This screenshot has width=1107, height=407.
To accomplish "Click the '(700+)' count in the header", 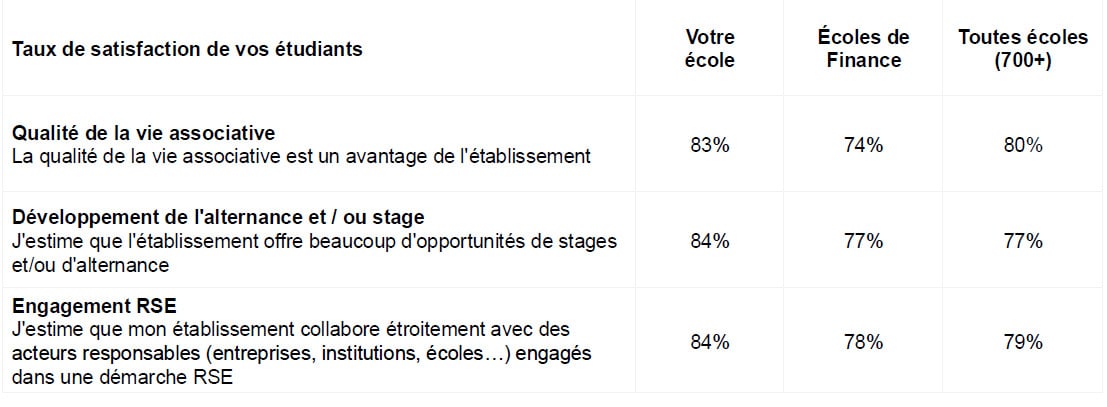I will coord(1022,60).
